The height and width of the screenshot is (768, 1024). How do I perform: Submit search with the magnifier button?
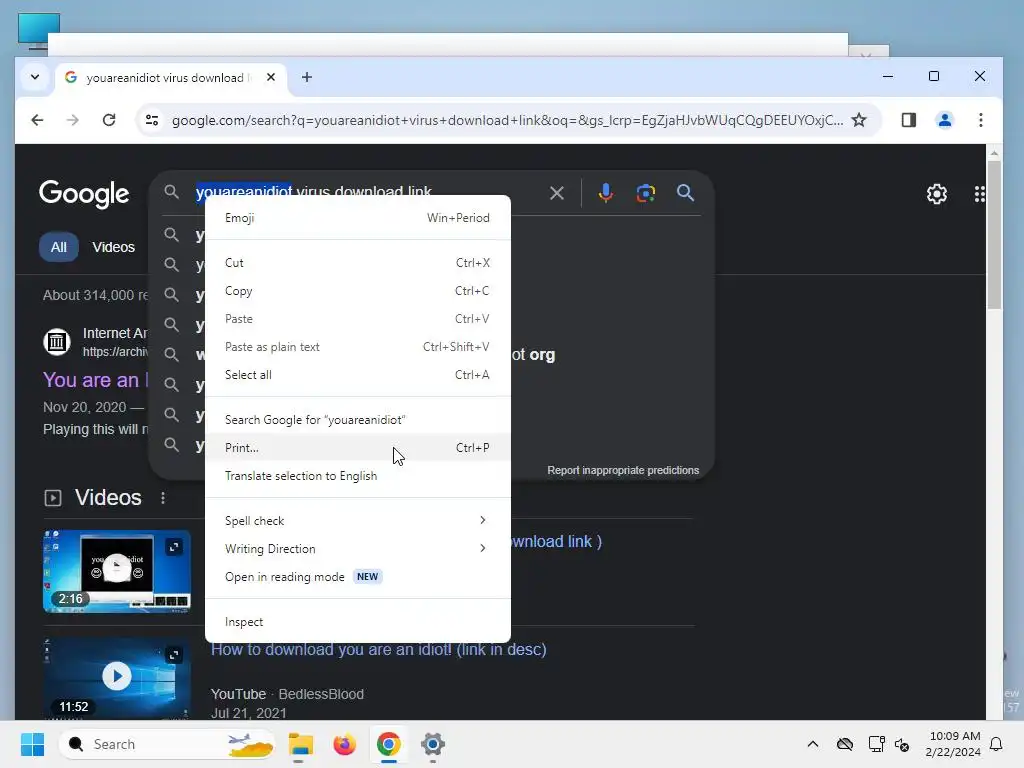685,193
